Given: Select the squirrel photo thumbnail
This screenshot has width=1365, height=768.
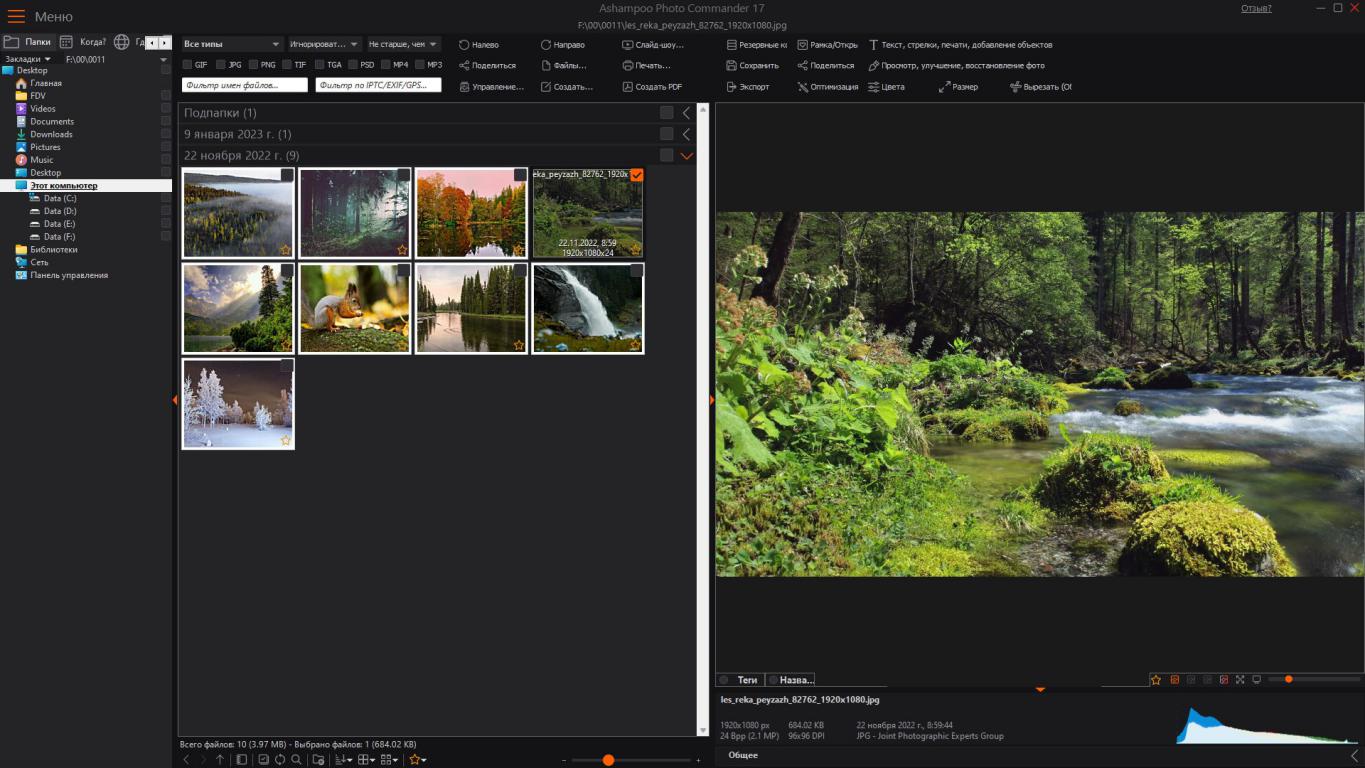Looking at the screenshot, I should (x=355, y=308).
